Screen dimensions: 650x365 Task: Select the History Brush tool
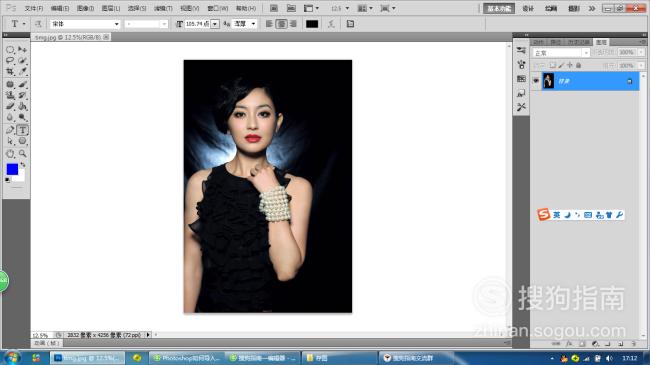22,95
